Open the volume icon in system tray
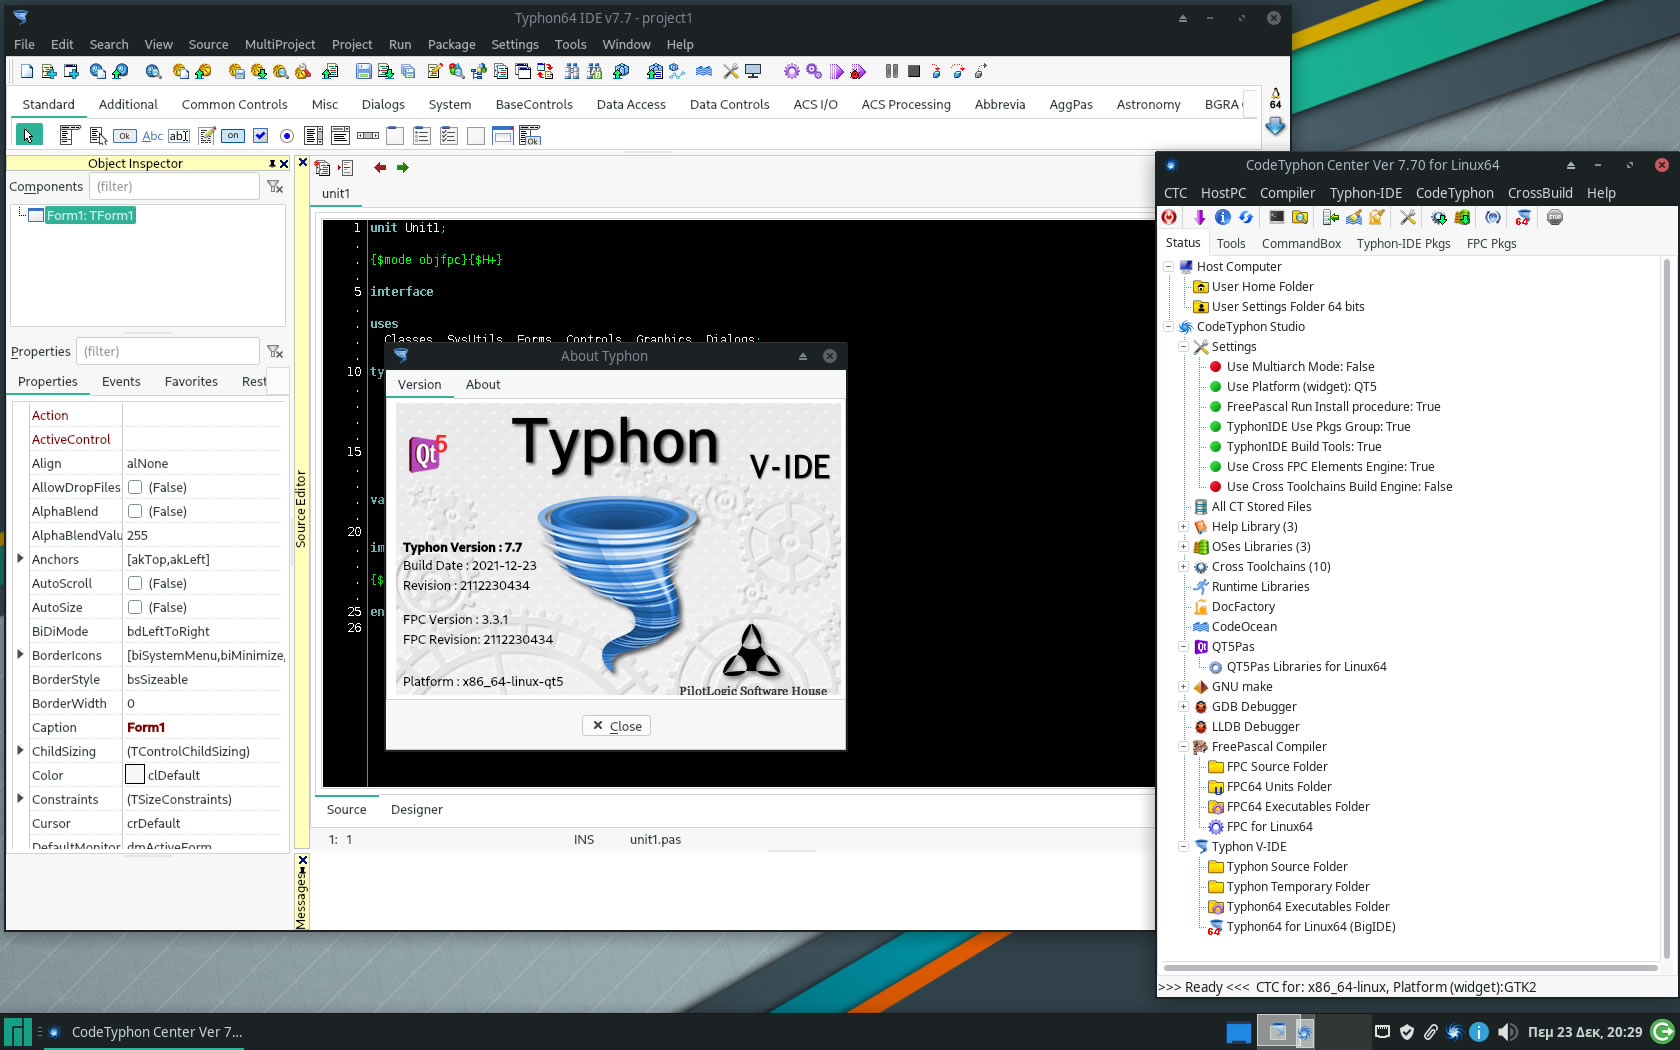Screen dimensions: 1680x1050 (x=1507, y=1032)
